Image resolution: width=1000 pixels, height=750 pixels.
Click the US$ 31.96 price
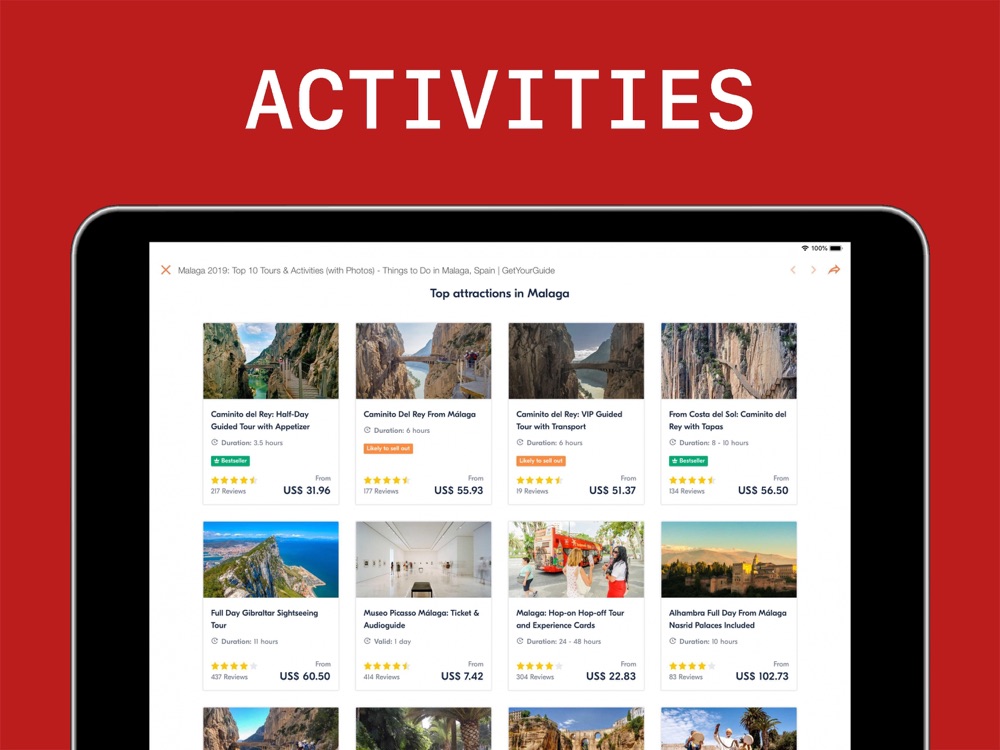[x=307, y=490]
